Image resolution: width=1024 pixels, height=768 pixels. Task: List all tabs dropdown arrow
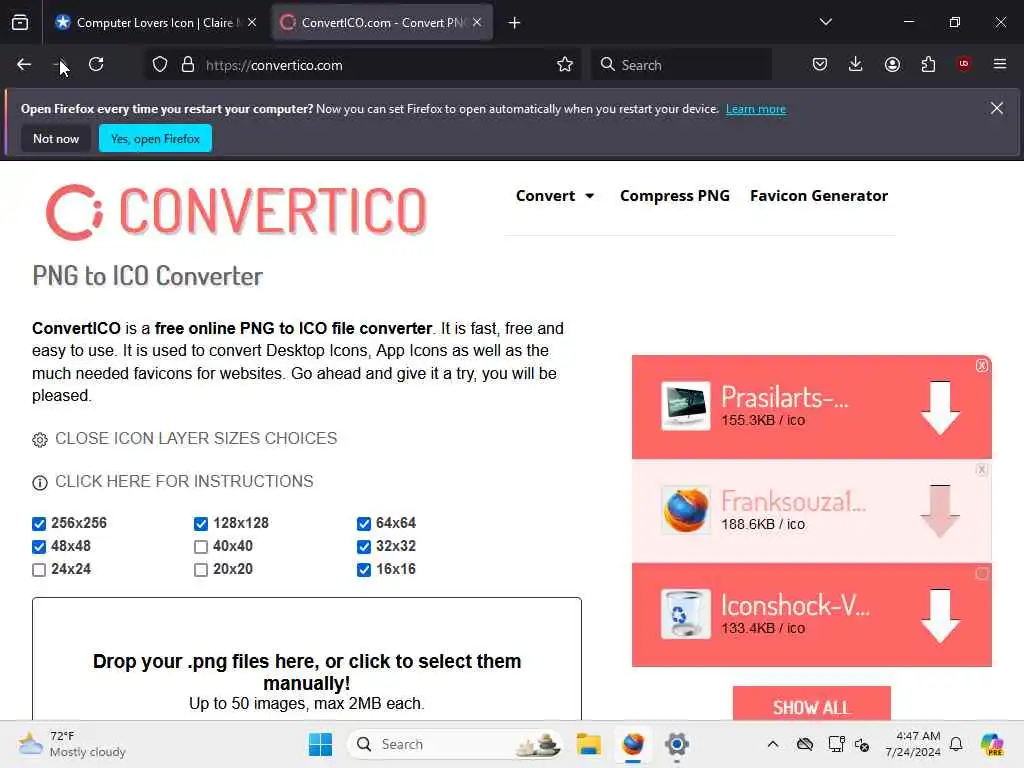tap(826, 22)
